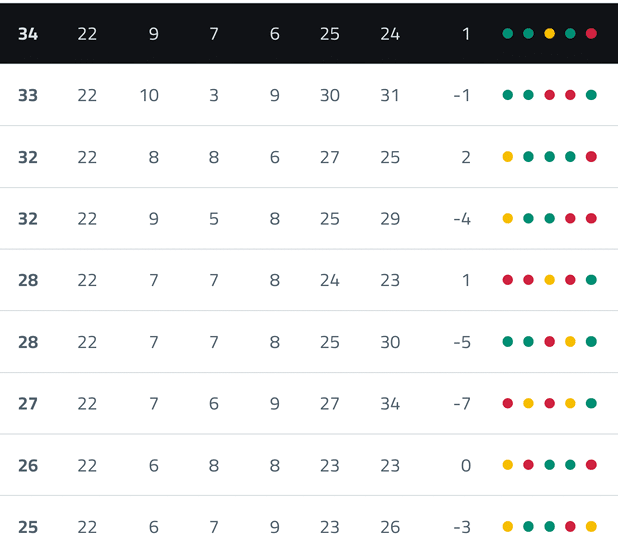Click the green form dot in the goal difference 1, 28-point row
The image size is (618, 543).
[x=591, y=281]
